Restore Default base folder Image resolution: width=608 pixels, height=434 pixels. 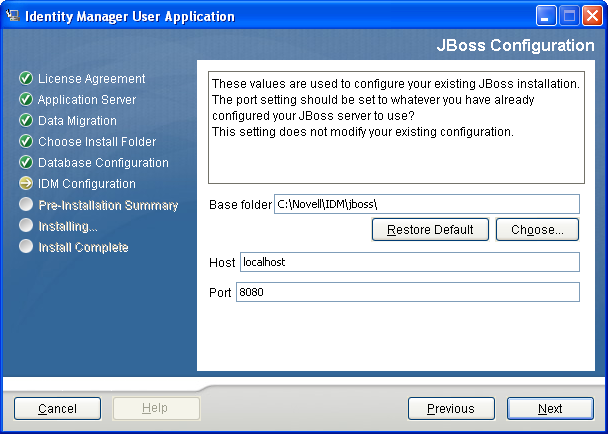(x=430, y=230)
